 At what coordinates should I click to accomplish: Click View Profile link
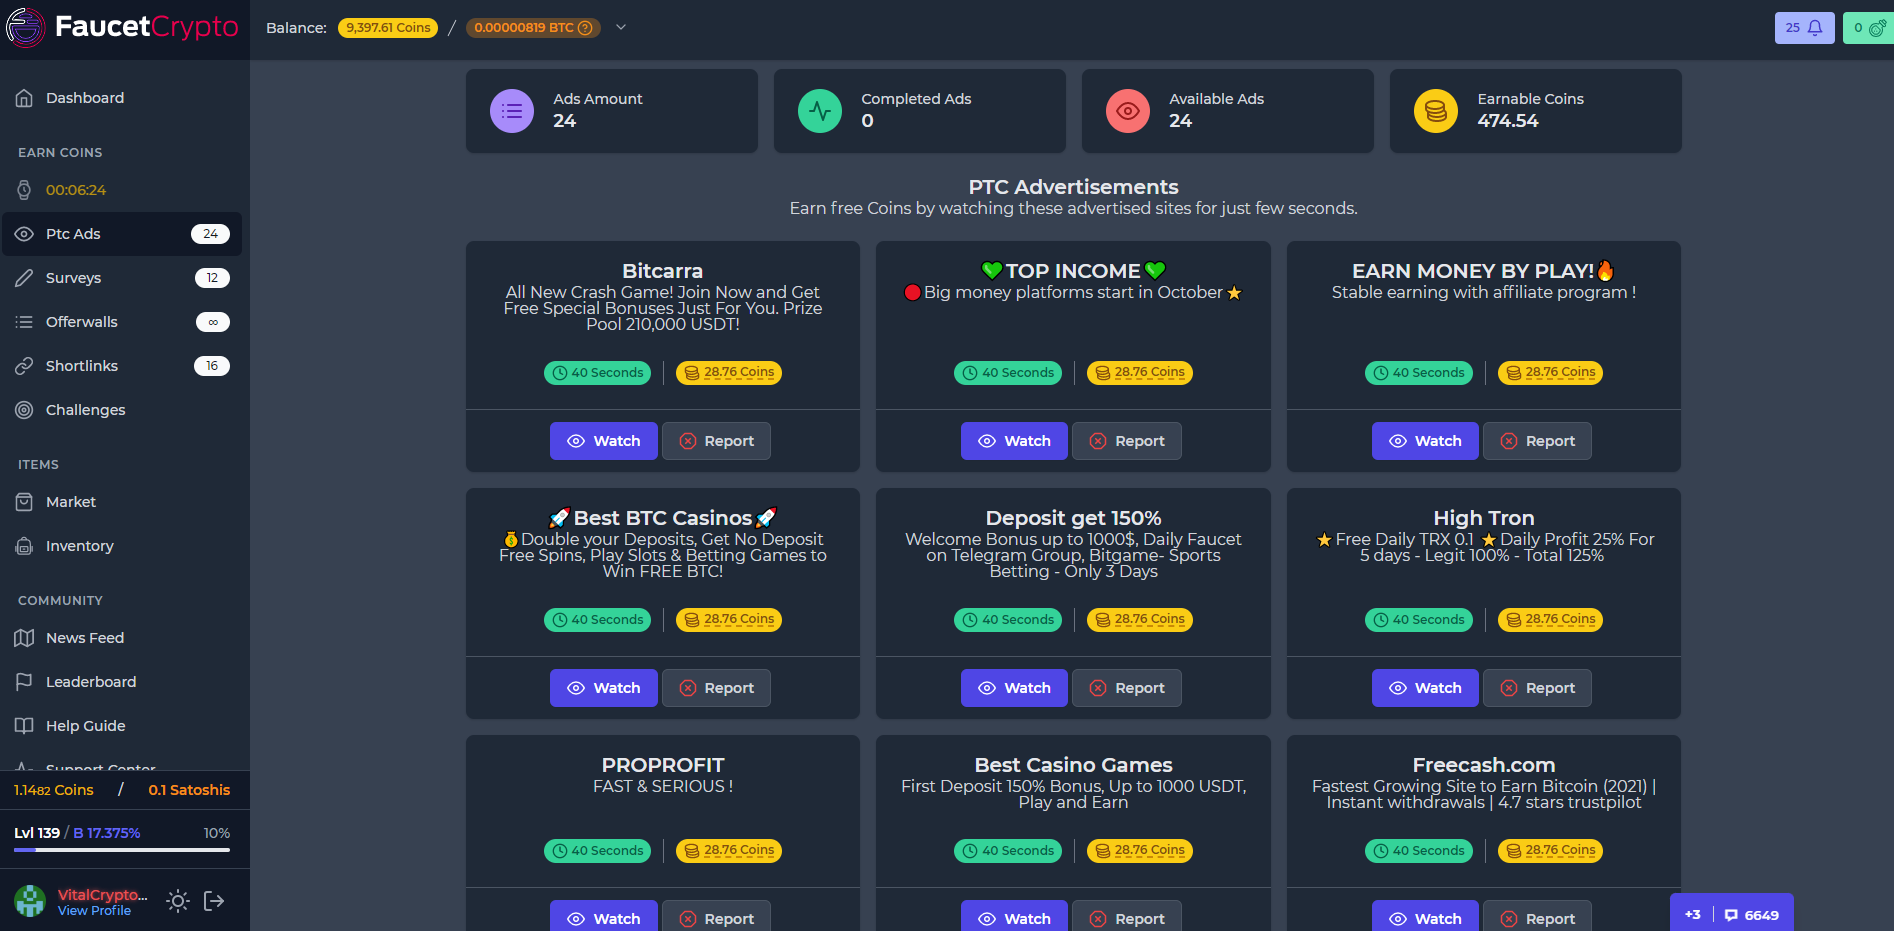[94, 911]
